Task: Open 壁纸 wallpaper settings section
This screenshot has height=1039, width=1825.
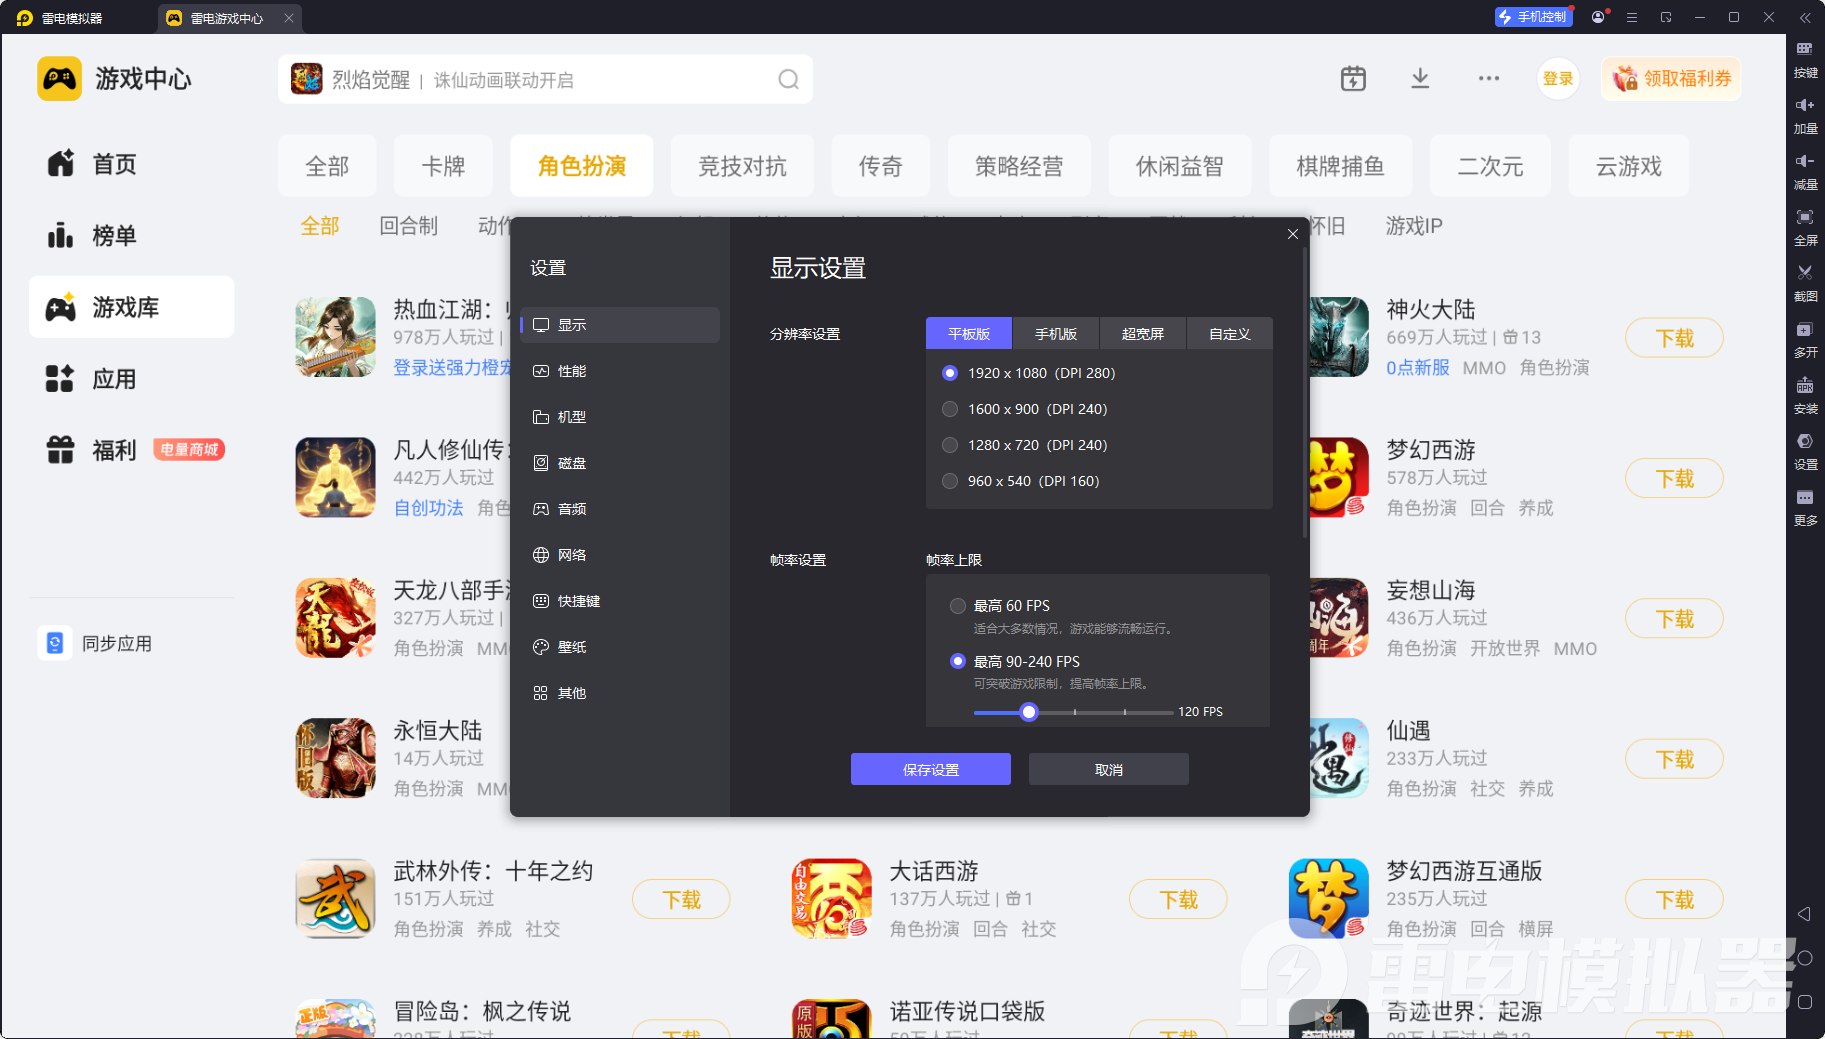Action: (x=620, y=647)
